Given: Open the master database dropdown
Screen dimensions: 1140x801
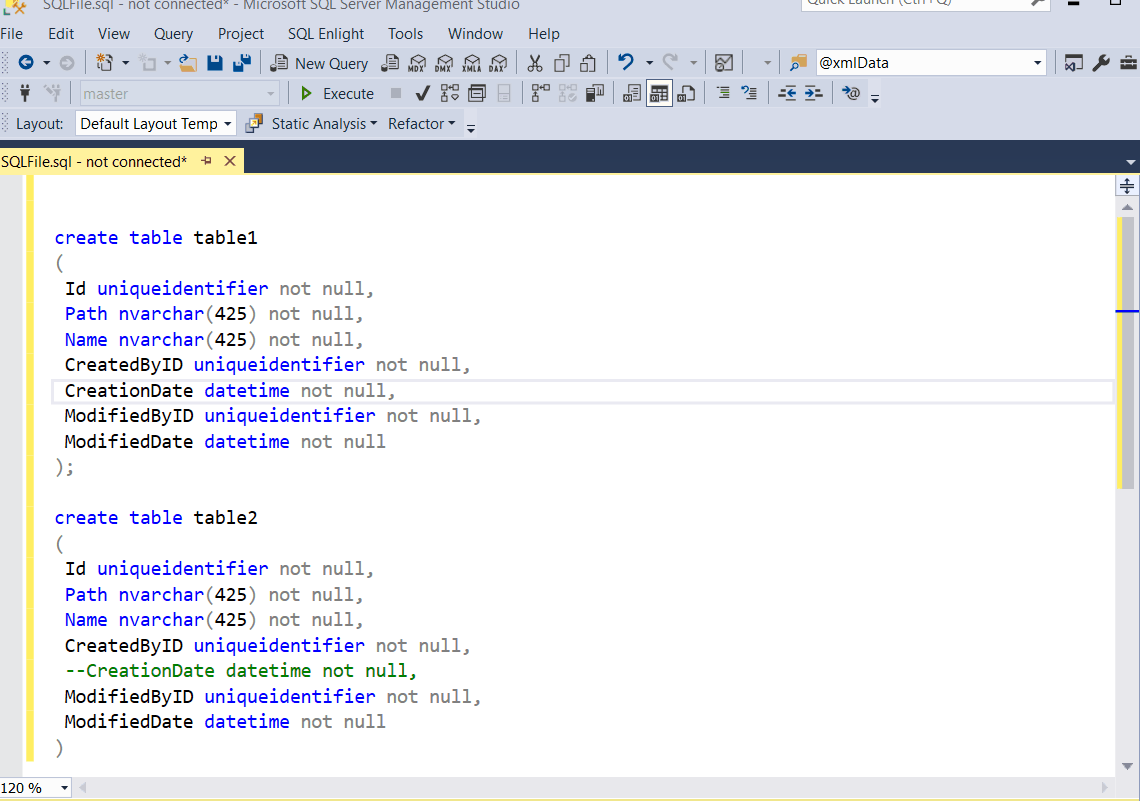Looking at the screenshot, I should click(268, 92).
